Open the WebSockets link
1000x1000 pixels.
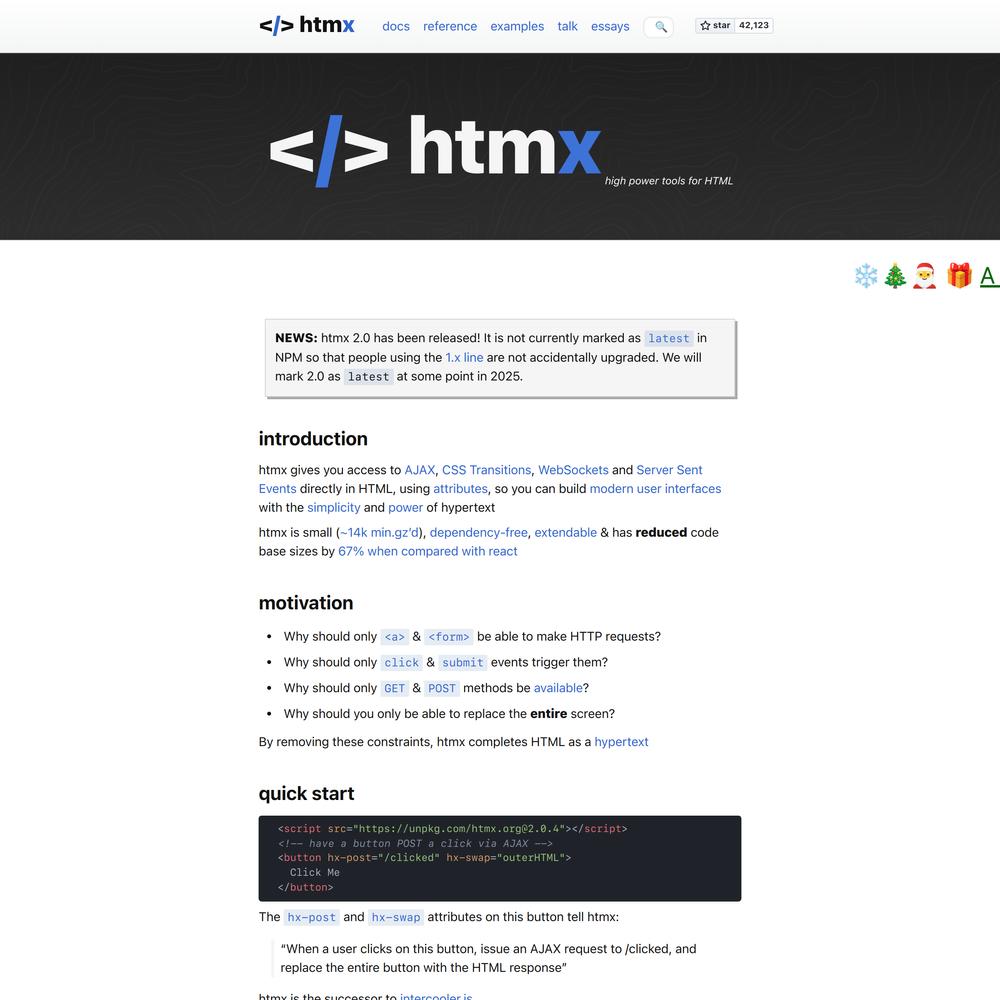point(573,470)
